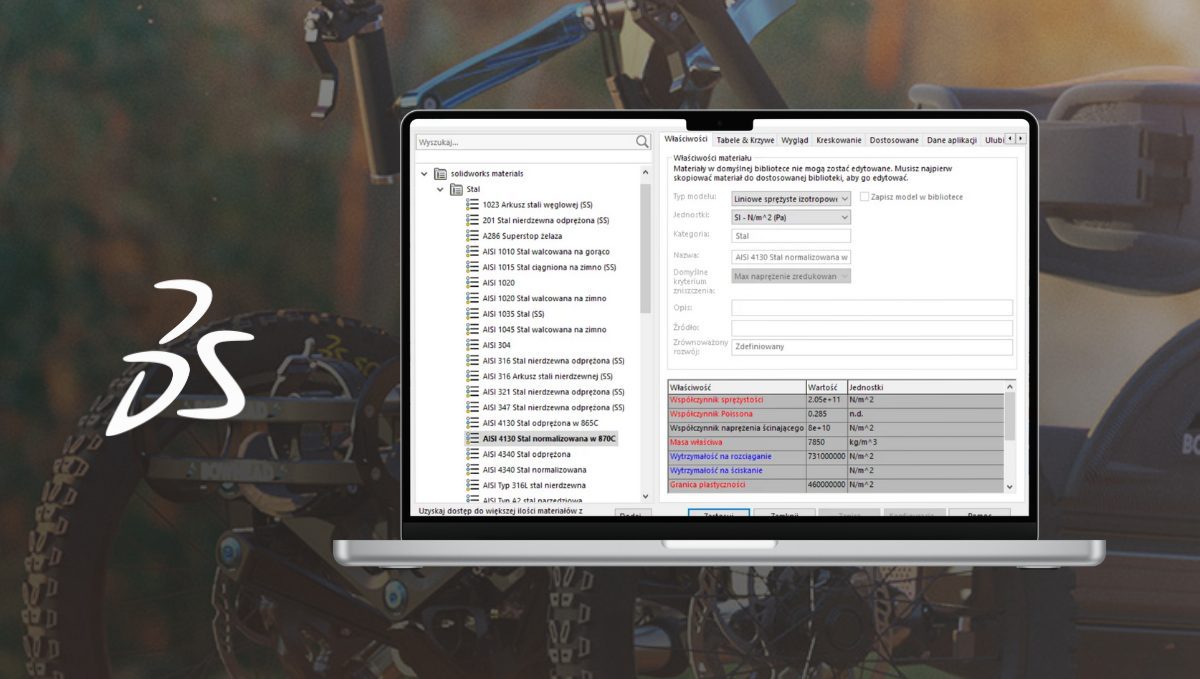Click the icon beside AISI 321 Stal nierdzewna odprężona
The width and height of the screenshot is (1200, 679).
pos(473,391)
